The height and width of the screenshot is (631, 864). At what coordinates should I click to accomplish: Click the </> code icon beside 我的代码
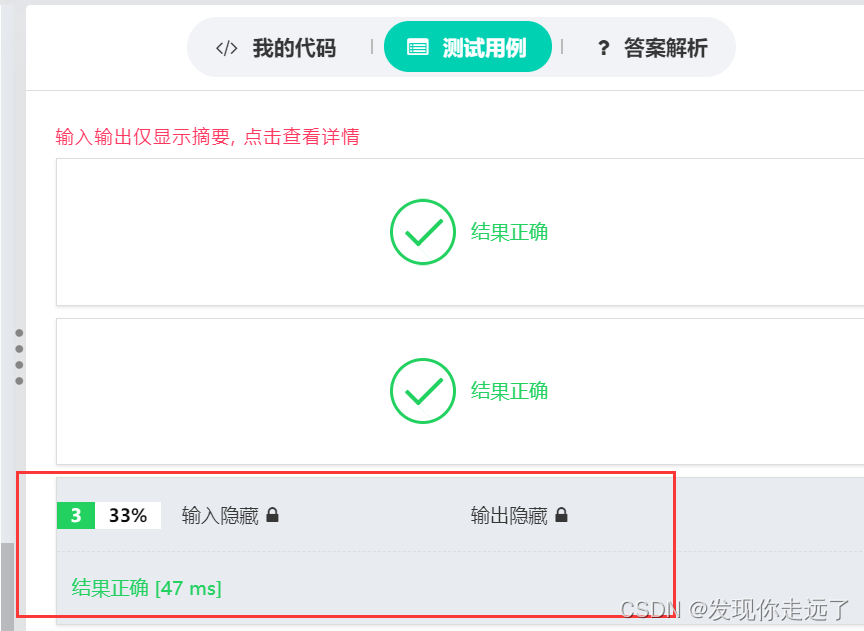click(x=225, y=46)
